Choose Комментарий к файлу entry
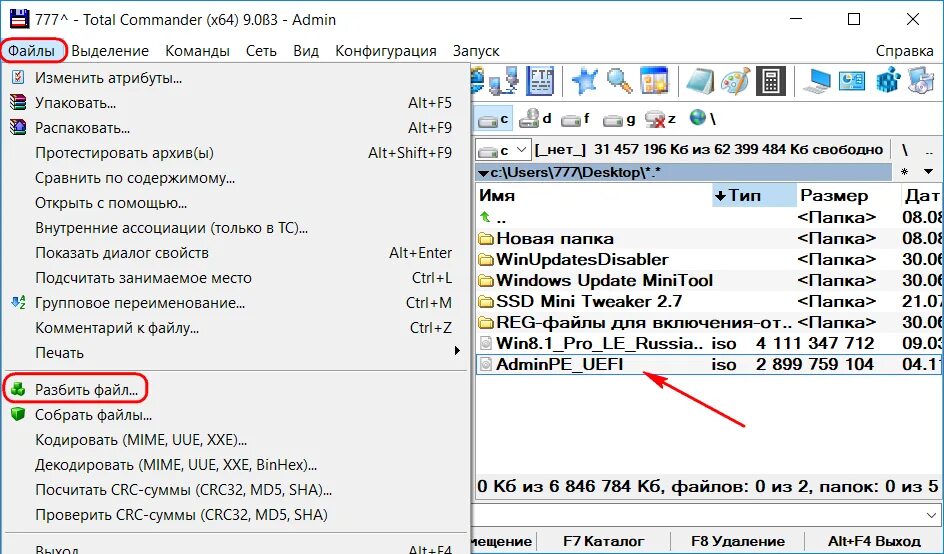The image size is (944, 554). click(x=235, y=328)
